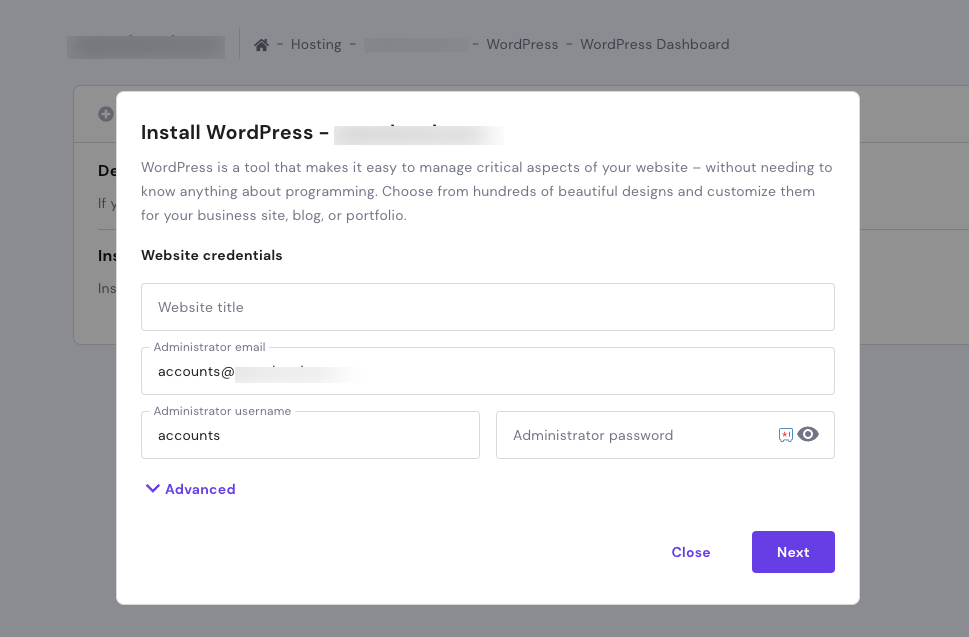The image size is (969, 637).
Task: Click the Administrator password field
Action: [x=665, y=435]
